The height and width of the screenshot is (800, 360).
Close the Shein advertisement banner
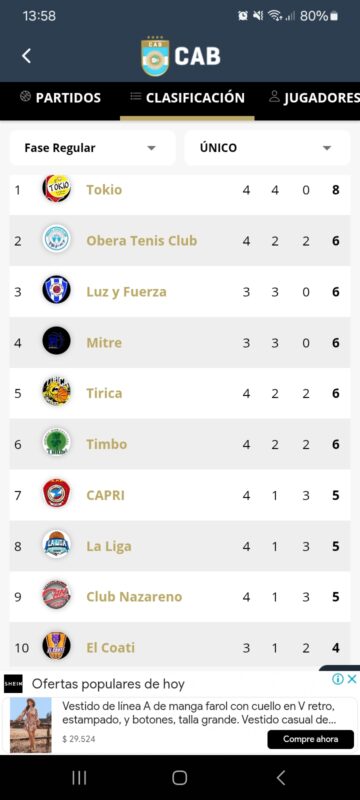[x=352, y=679]
